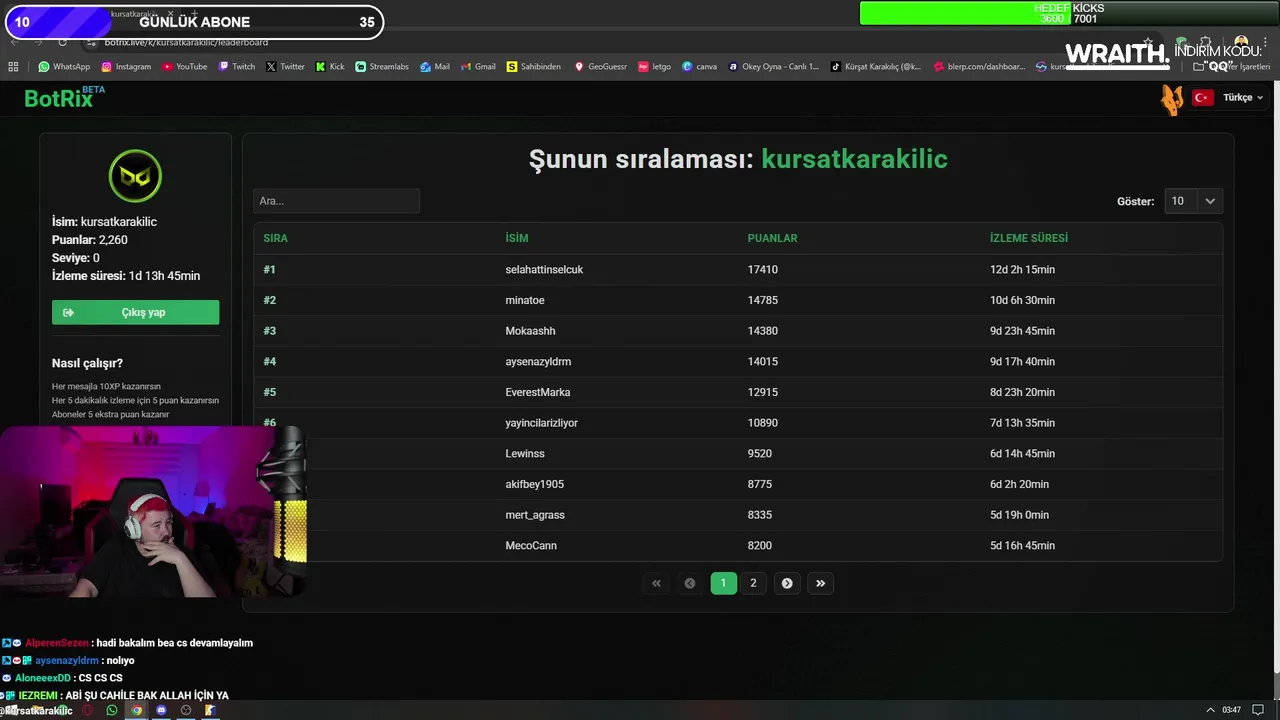Open the Twitter bookmark

click(x=285, y=67)
